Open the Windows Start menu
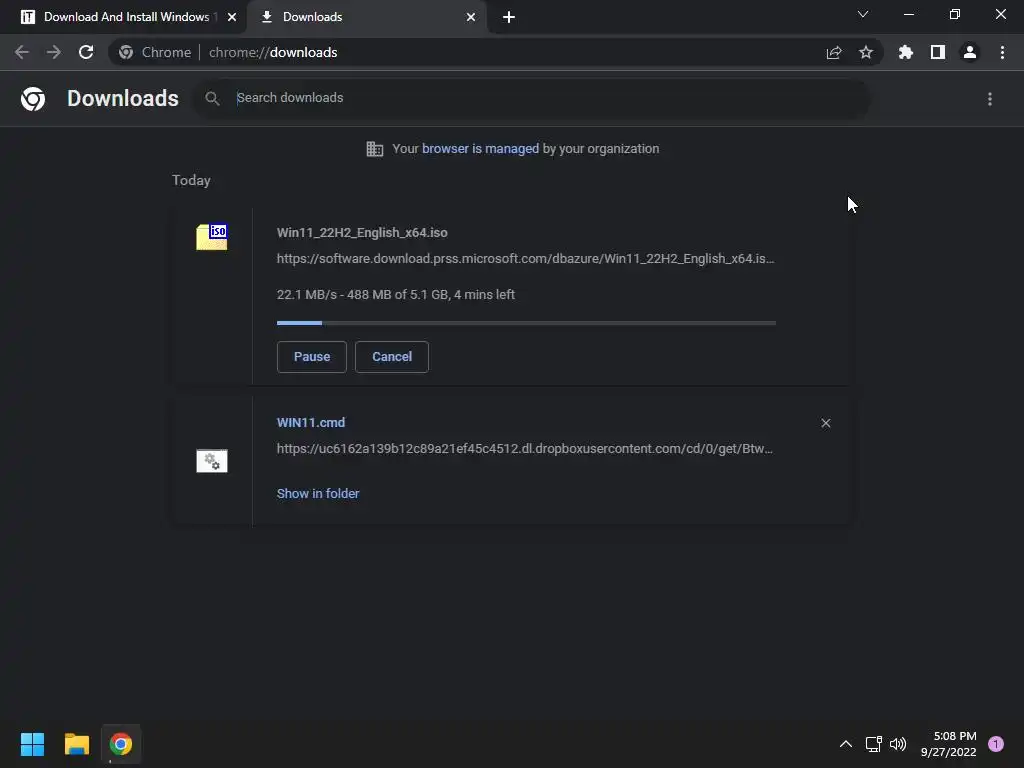1024x768 pixels. [x=33, y=744]
